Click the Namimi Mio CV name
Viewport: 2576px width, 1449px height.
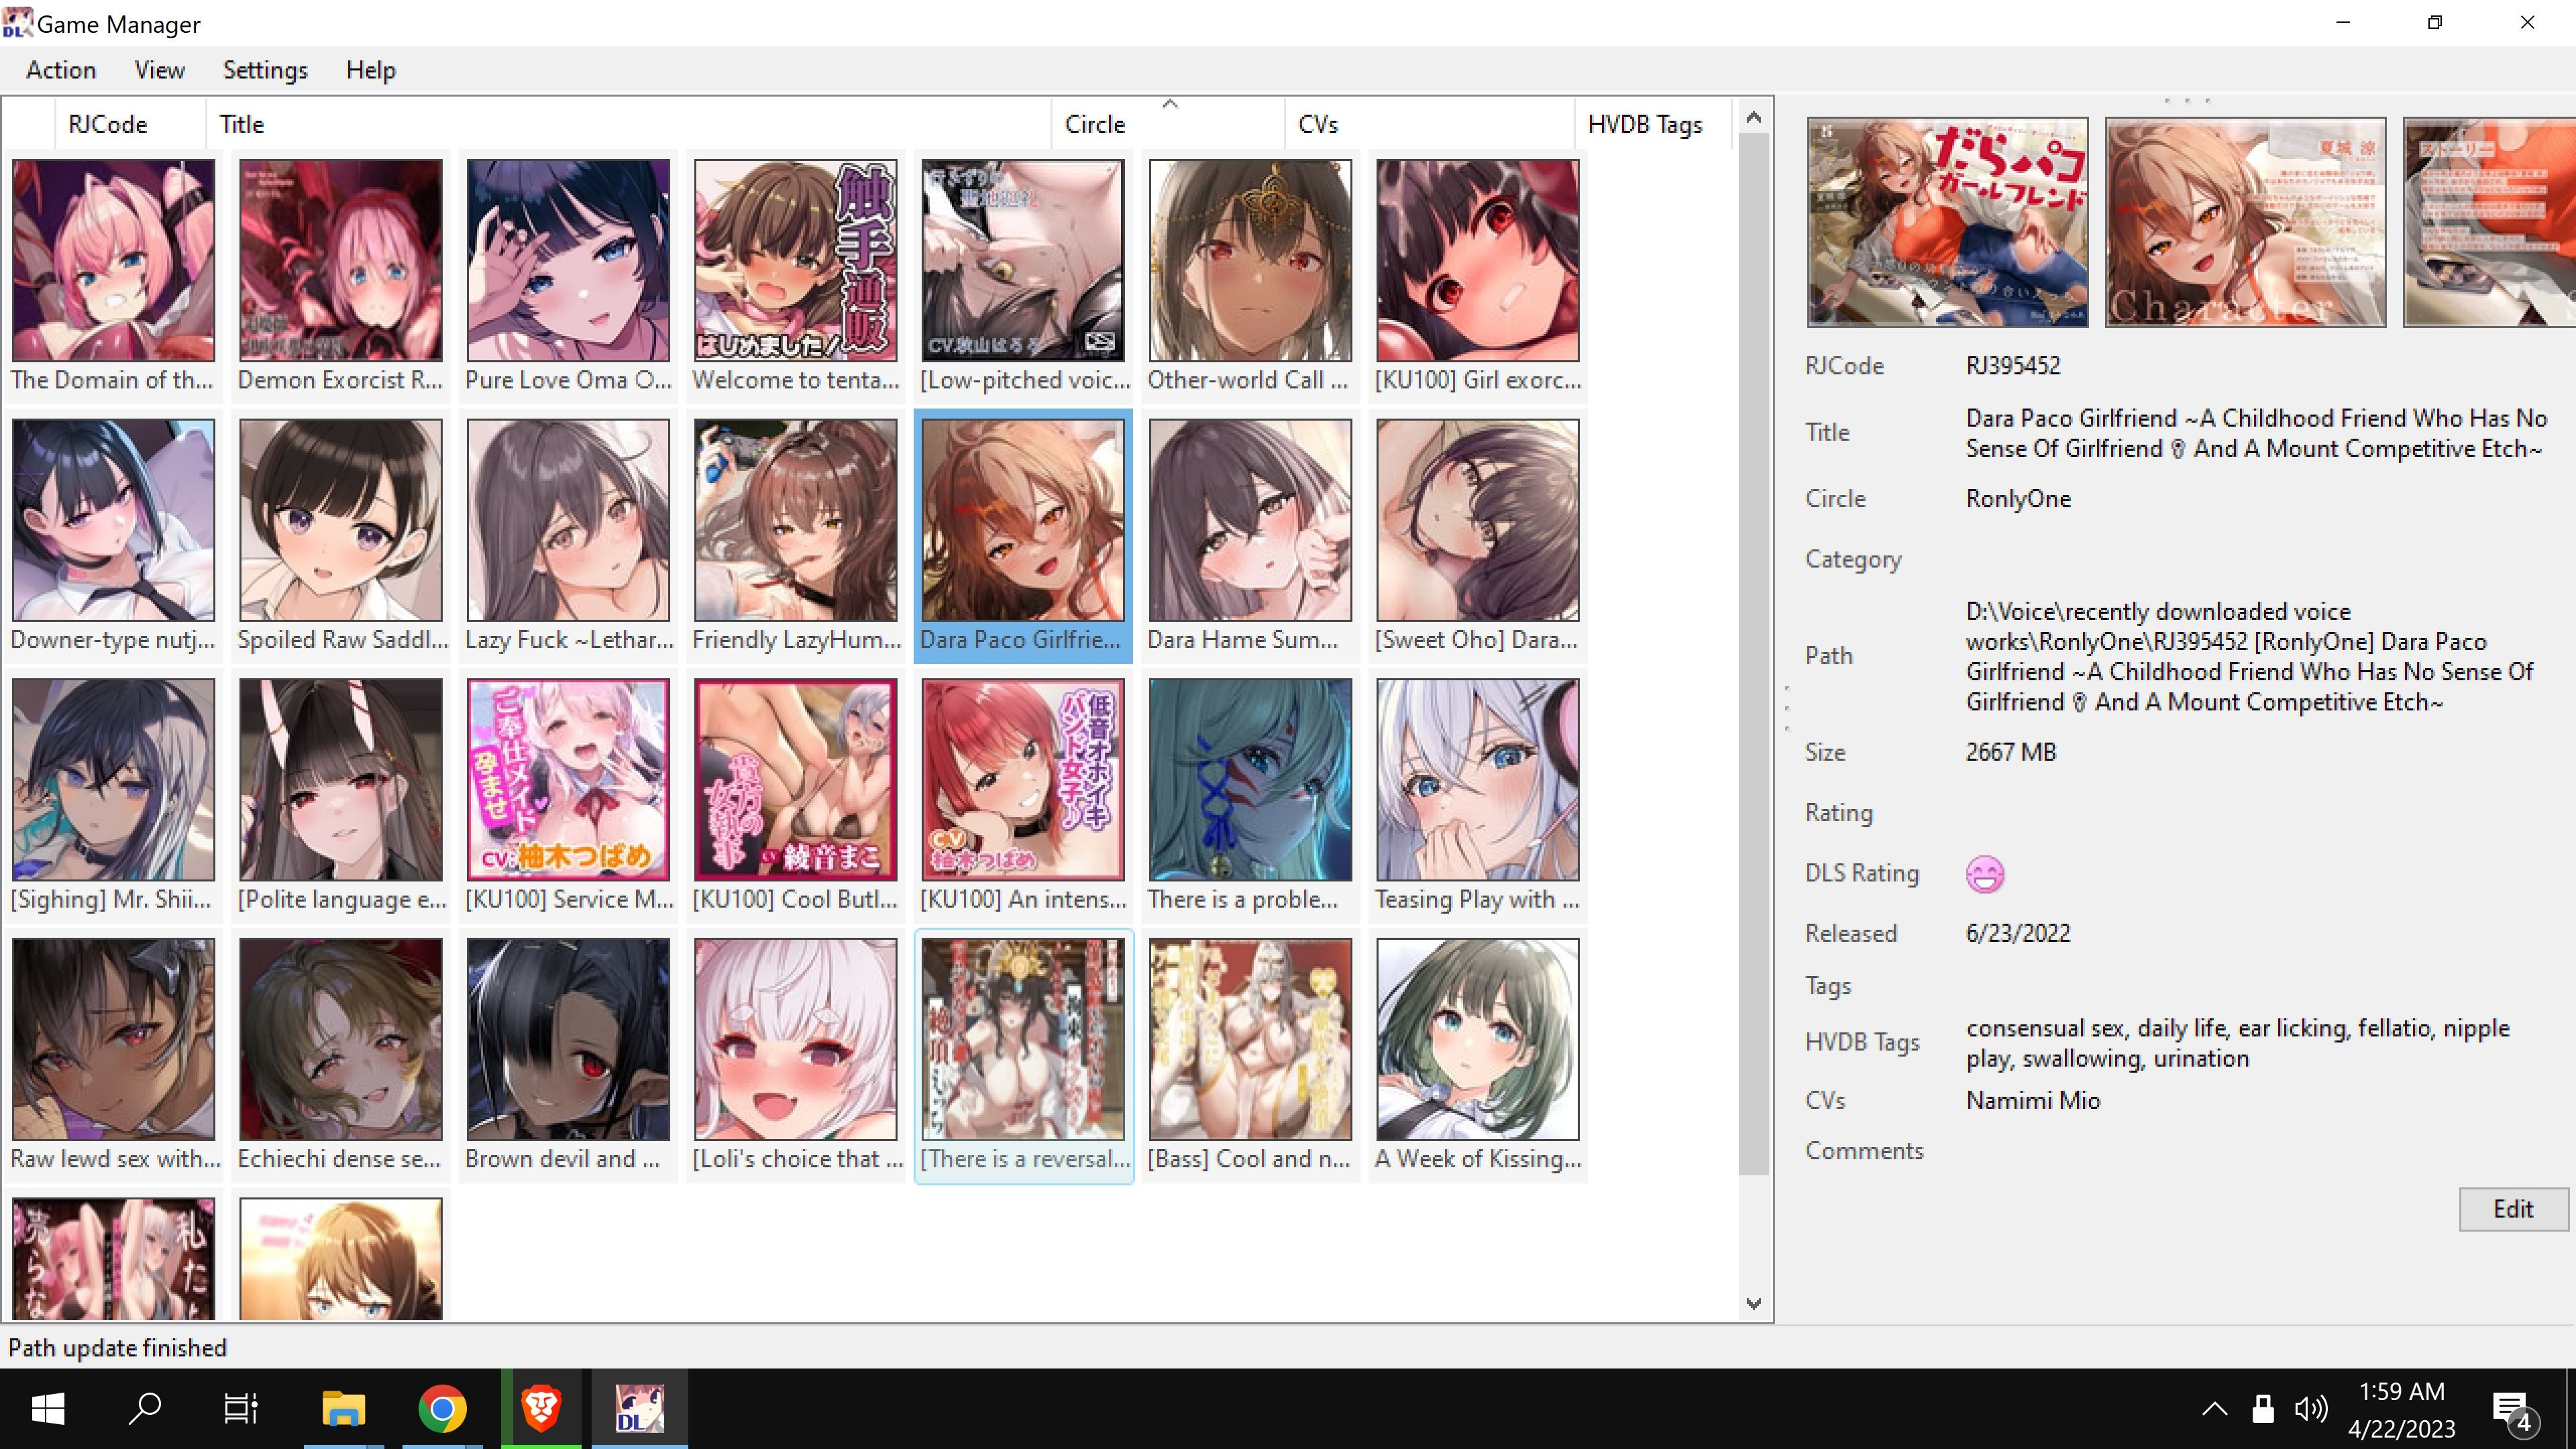coord(2033,1100)
